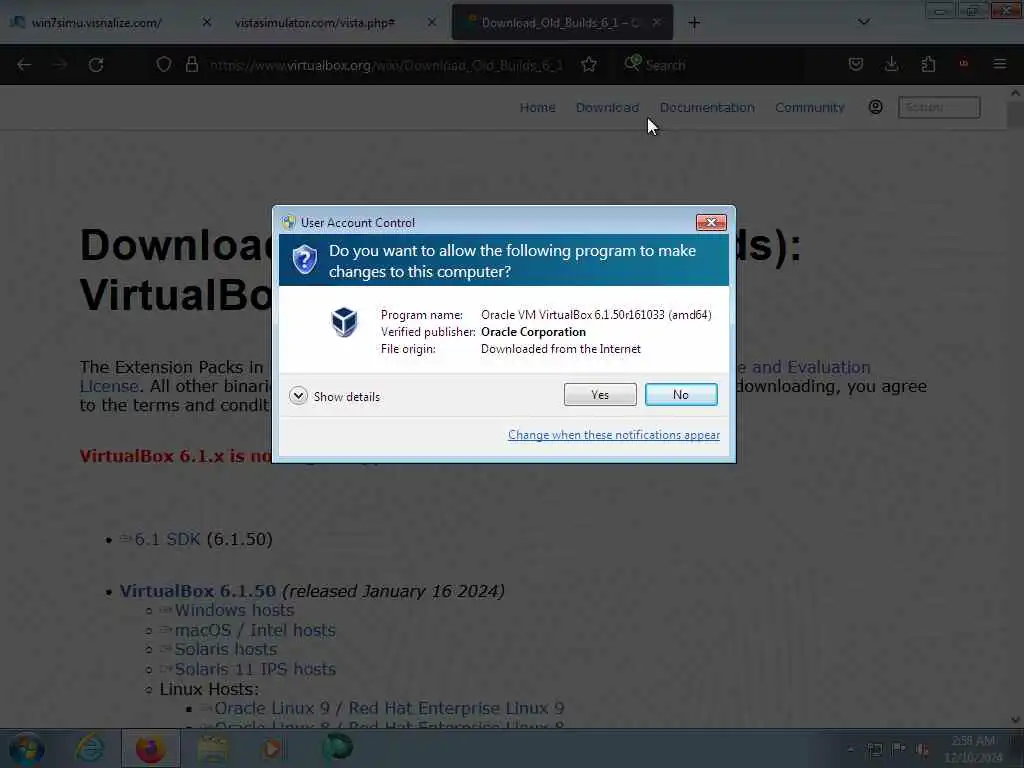This screenshot has height=768, width=1024.
Task: Open the Windows hosts download link
Action: [234, 610]
